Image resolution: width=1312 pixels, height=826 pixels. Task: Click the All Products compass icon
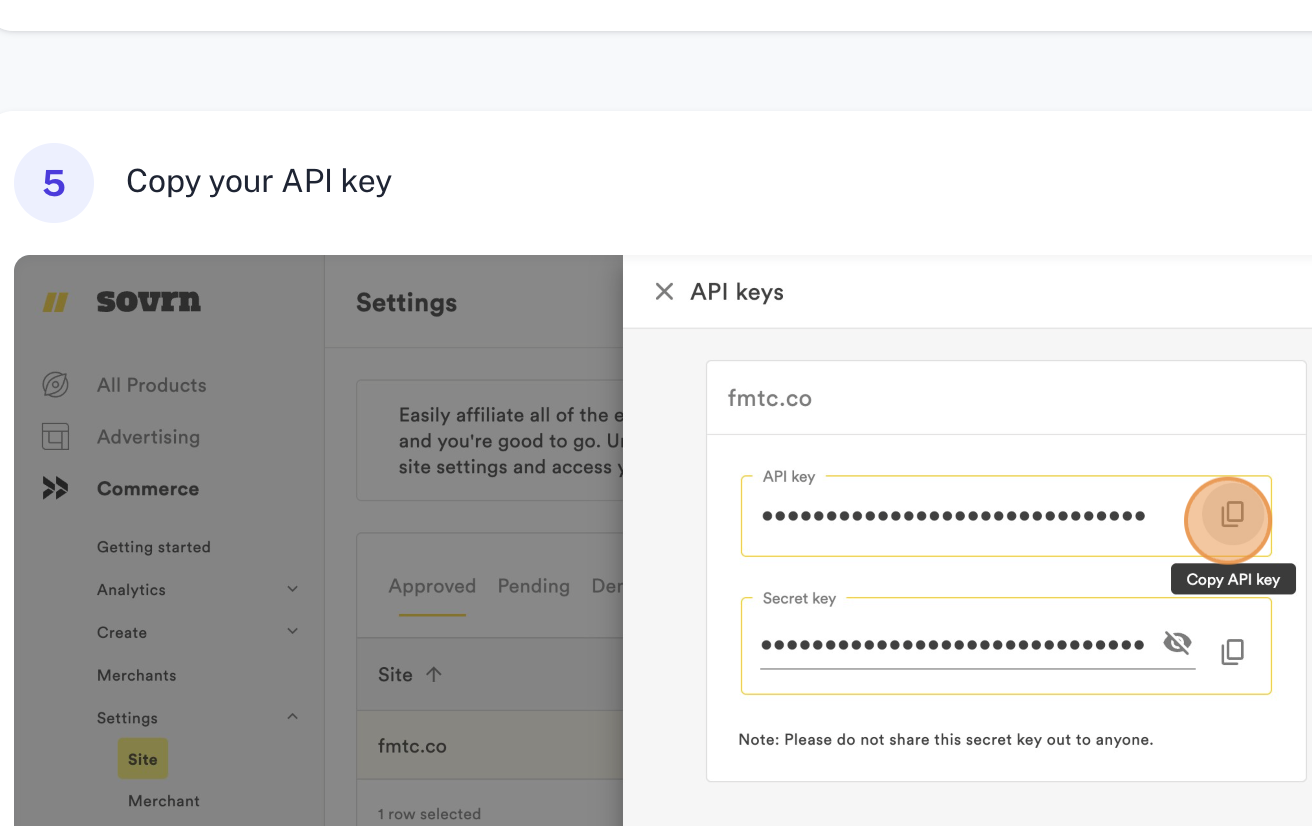(55, 385)
